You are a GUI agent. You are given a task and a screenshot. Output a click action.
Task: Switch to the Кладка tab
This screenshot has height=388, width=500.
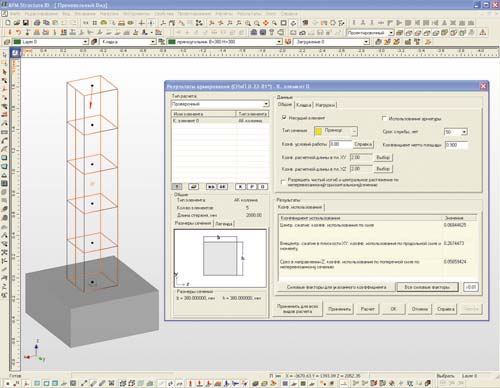pyautogui.click(x=304, y=105)
